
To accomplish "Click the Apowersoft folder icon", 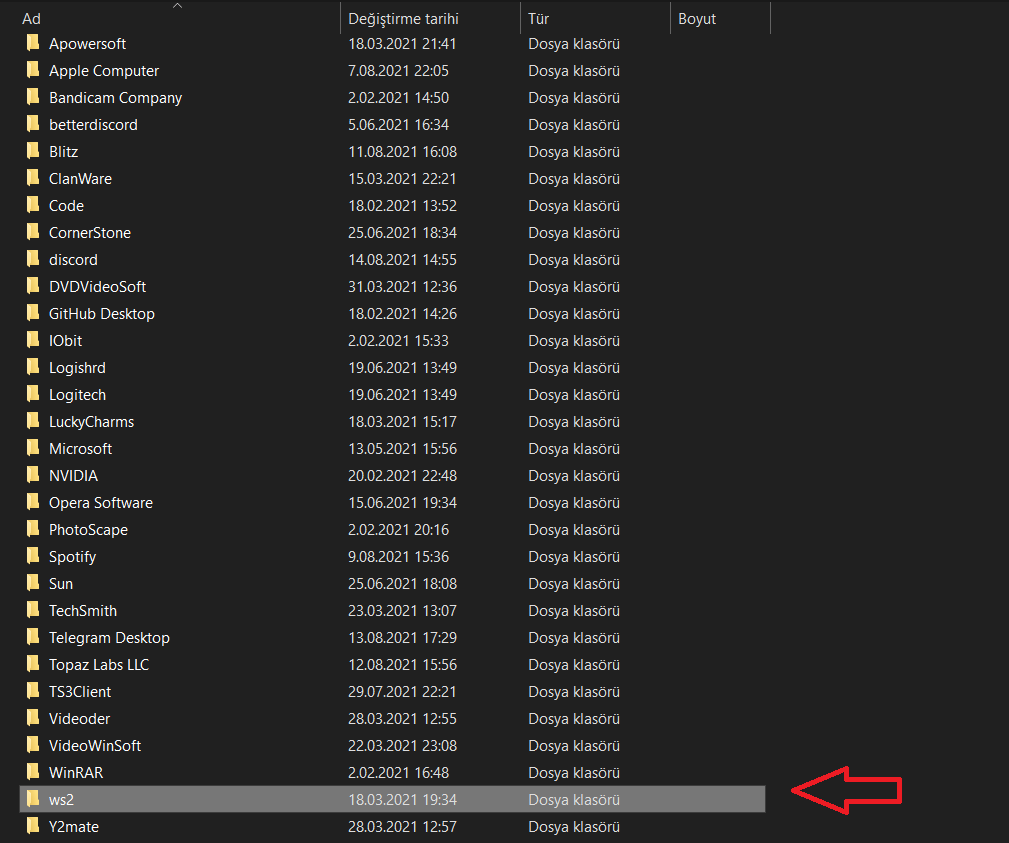I will [x=33, y=43].
